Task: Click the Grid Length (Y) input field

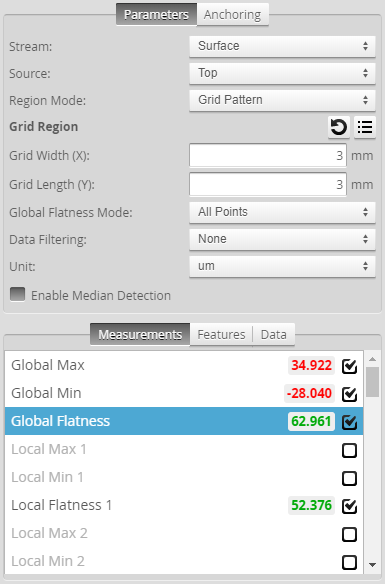Action: [x=268, y=184]
